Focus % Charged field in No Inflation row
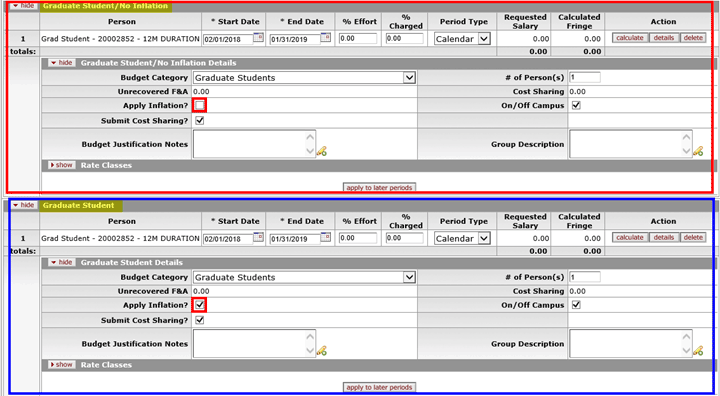This screenshot has height=396, width=720. (405, 39)
